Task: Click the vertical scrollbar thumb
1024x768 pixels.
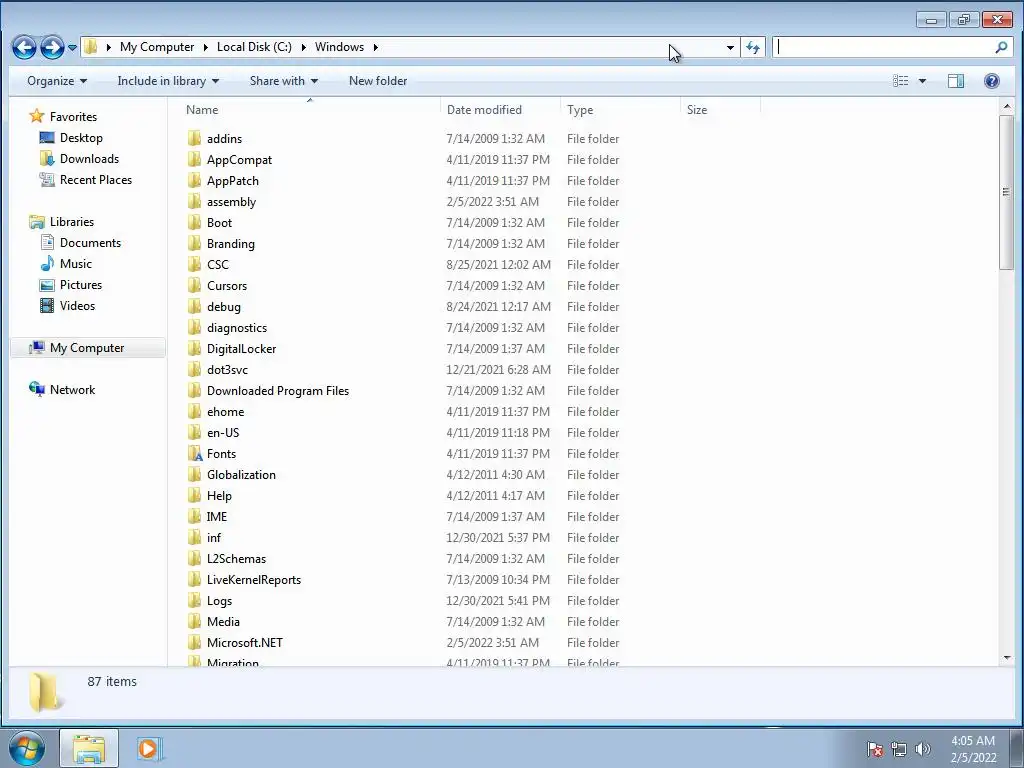Action: point(1006,192)
